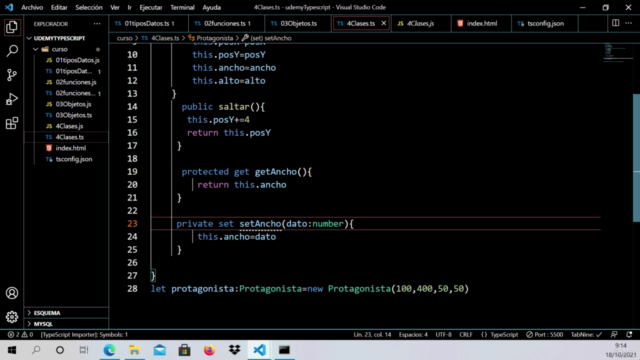The image size is (640, 360).
Task: Open tsconfig.json in the explorer
Action: point(74,159)
